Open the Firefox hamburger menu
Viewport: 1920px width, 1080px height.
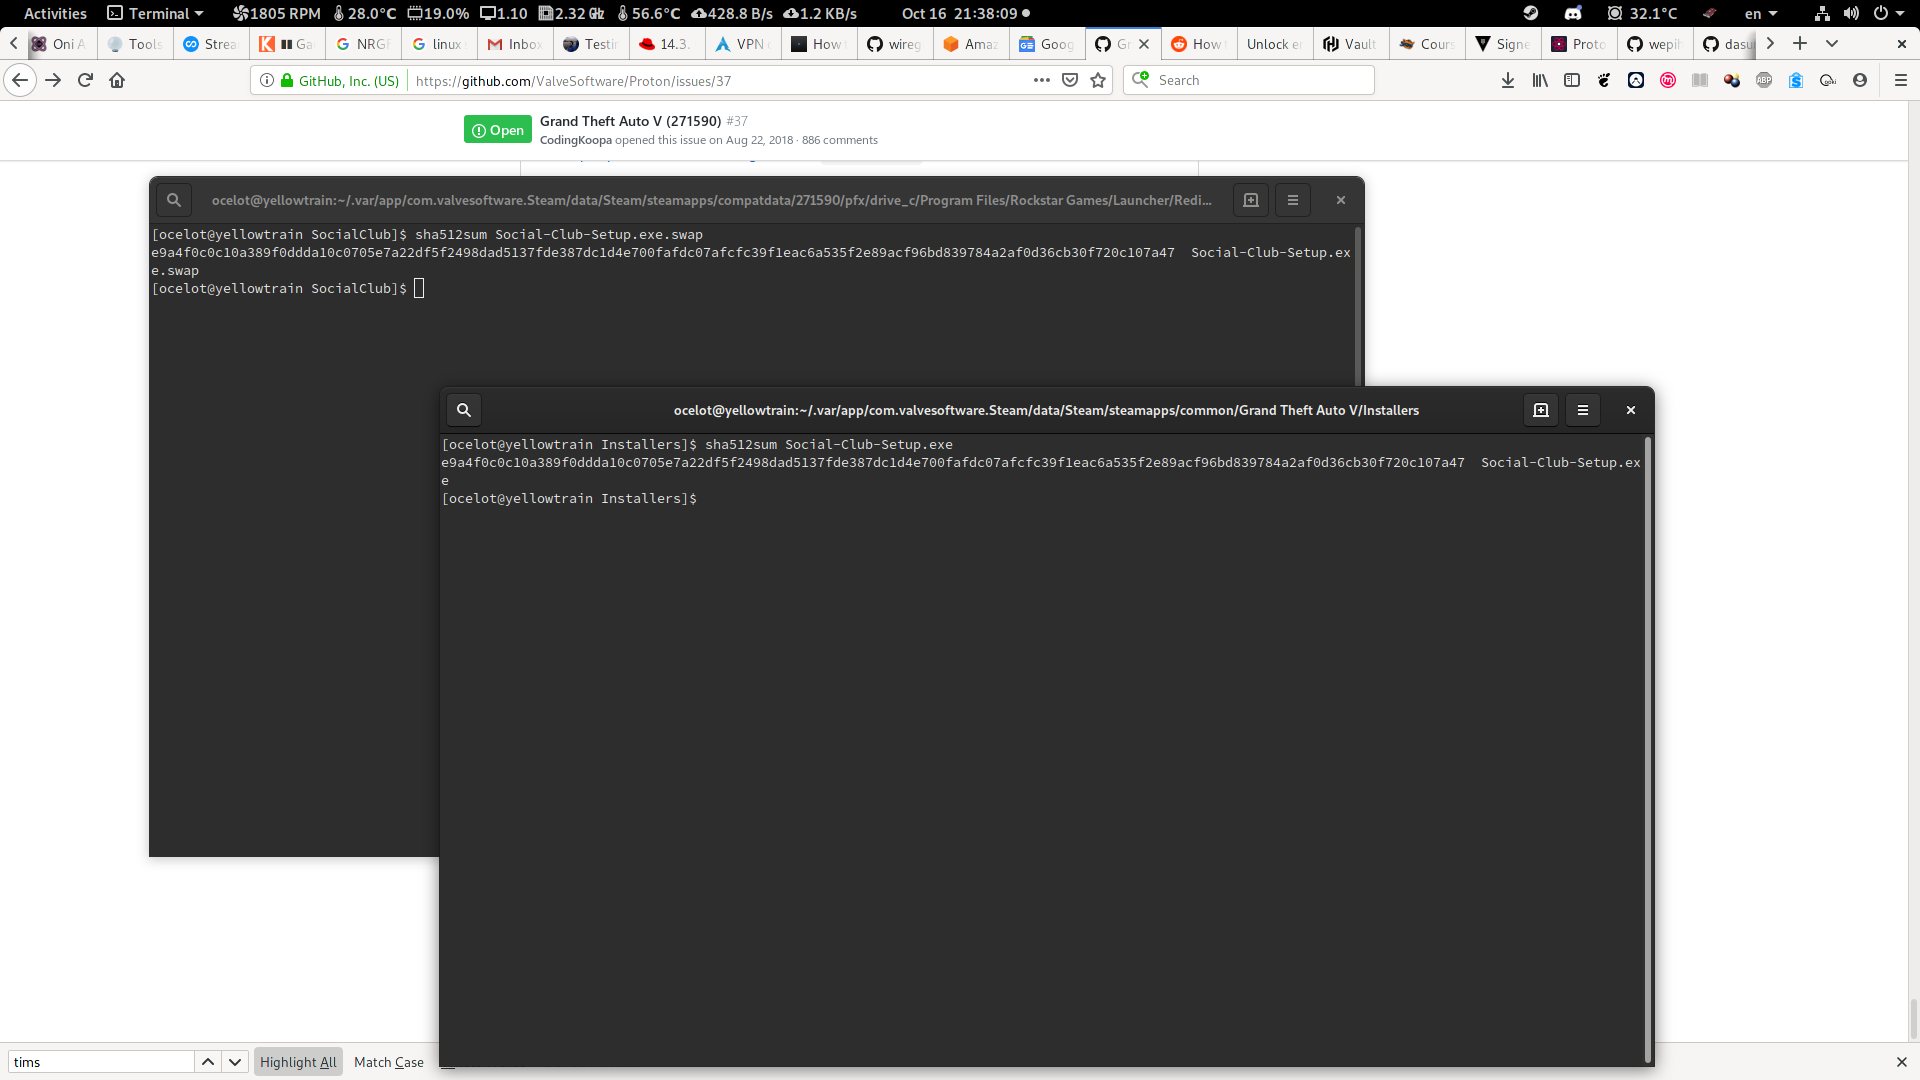(1901, 80)
